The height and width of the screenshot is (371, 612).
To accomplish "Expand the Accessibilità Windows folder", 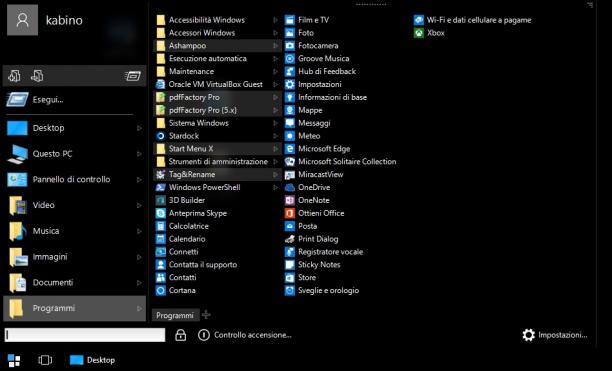I will point(217,20).
